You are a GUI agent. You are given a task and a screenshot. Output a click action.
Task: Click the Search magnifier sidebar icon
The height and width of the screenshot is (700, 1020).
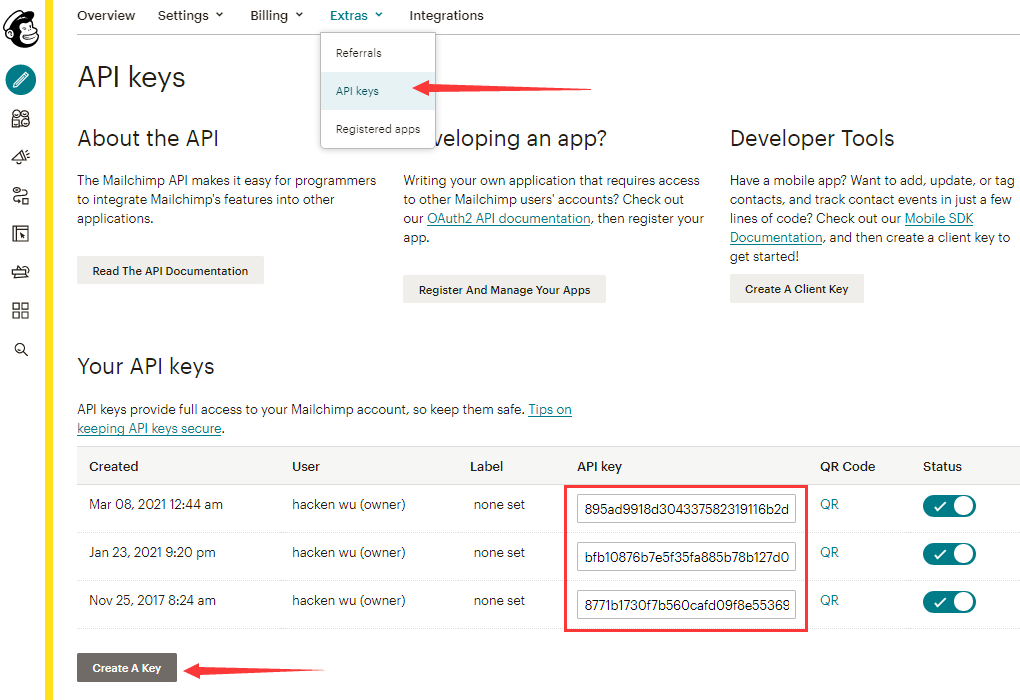pyautogui.click(x=21, y=350)
